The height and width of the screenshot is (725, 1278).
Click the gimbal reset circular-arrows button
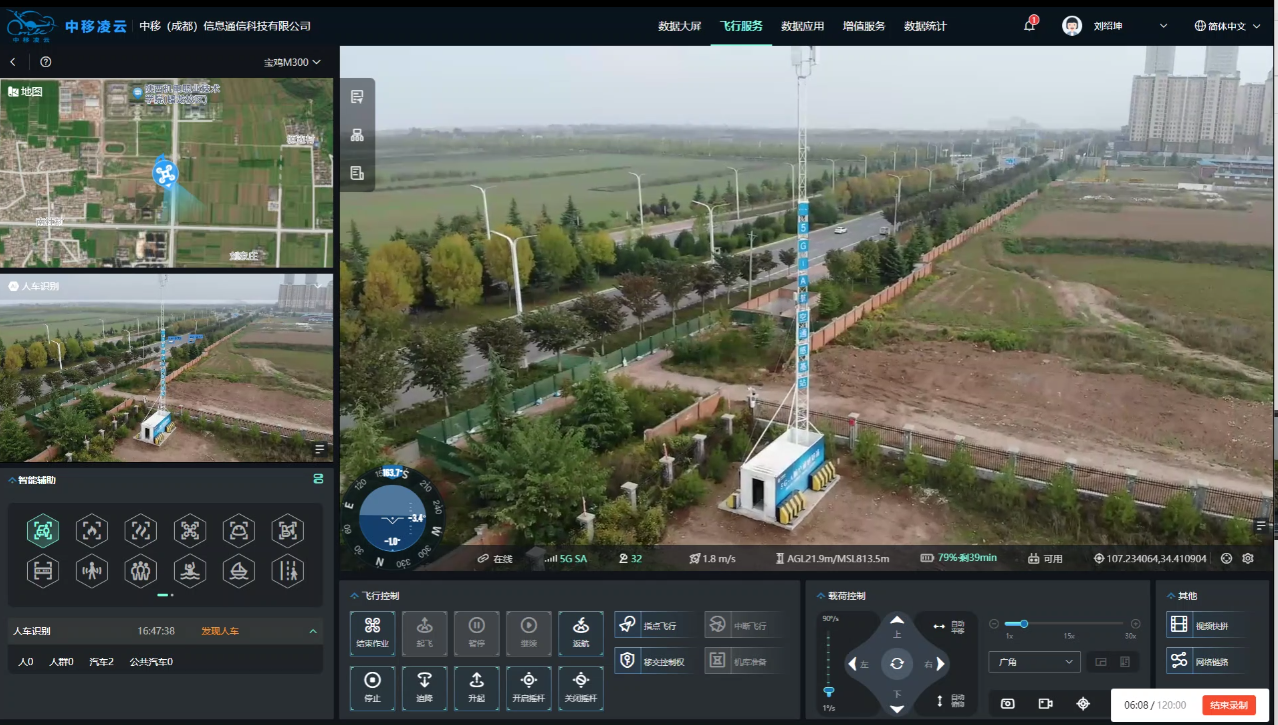pyautogui.click(x=897, y=663)
